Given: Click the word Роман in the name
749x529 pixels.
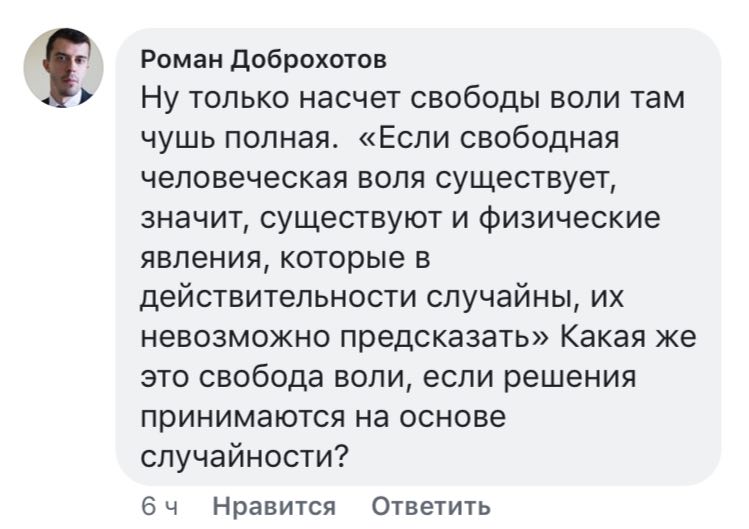Looking at the screenshot, I should (x=182, y=59).
